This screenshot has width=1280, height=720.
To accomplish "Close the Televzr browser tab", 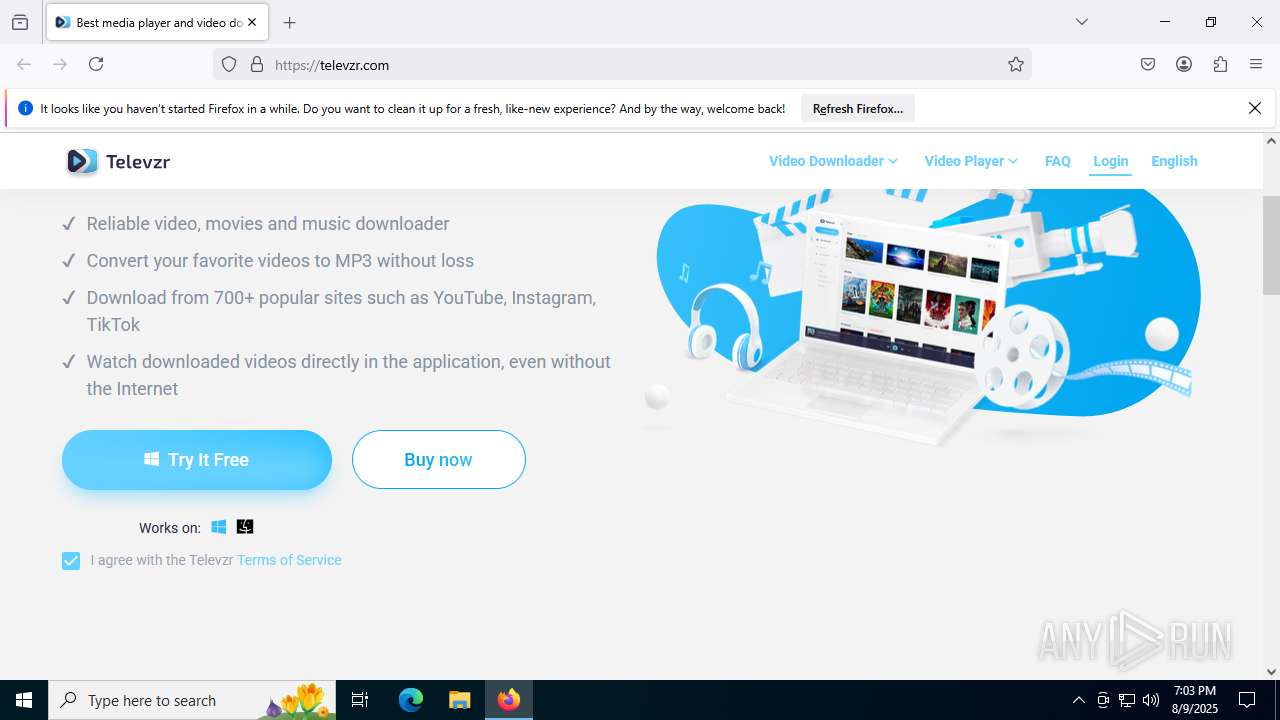I will 252,22.
